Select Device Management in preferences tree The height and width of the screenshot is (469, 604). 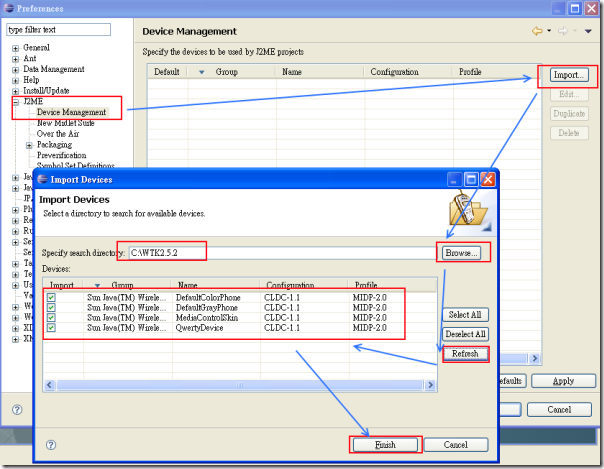pyautogui.click(x=71, y=112)
